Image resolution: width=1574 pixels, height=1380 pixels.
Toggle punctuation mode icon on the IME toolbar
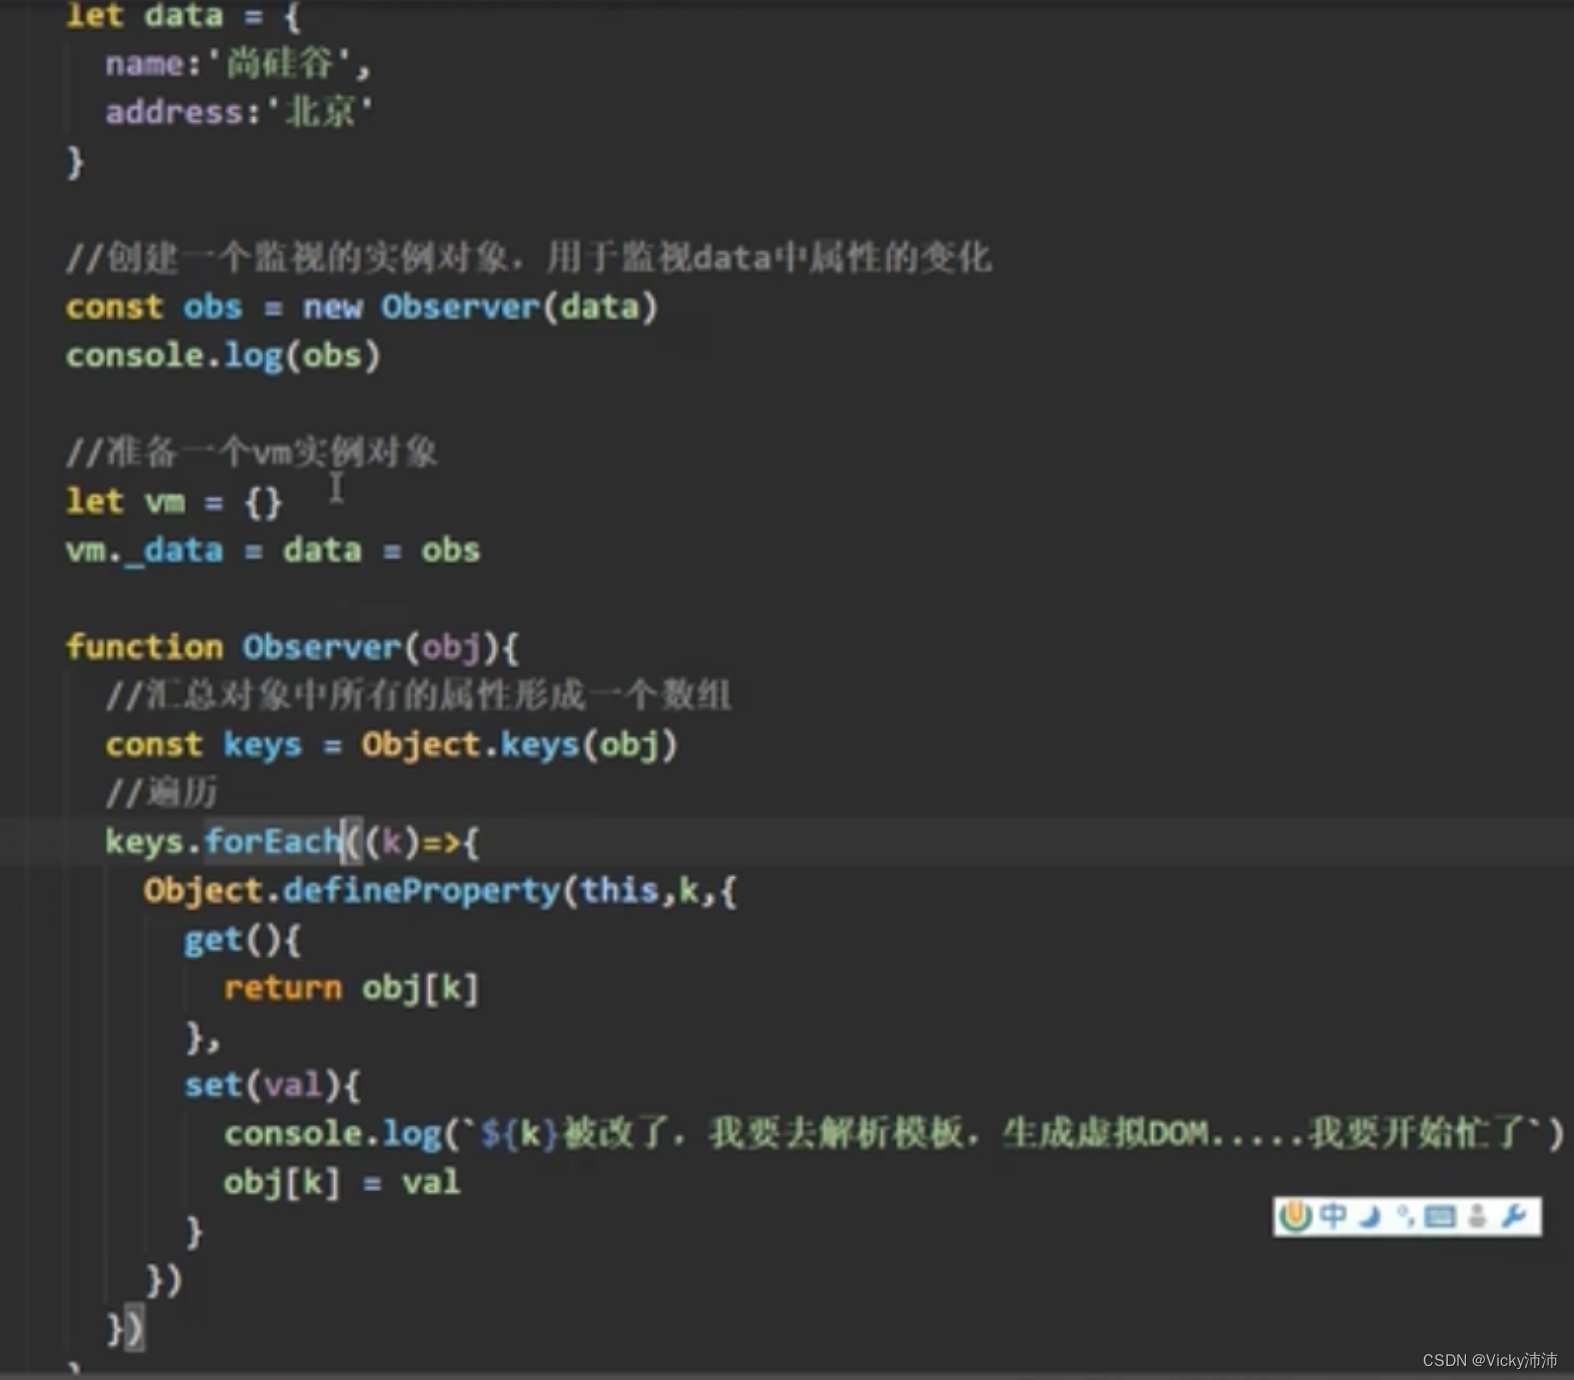(x=1405, y=1216)
